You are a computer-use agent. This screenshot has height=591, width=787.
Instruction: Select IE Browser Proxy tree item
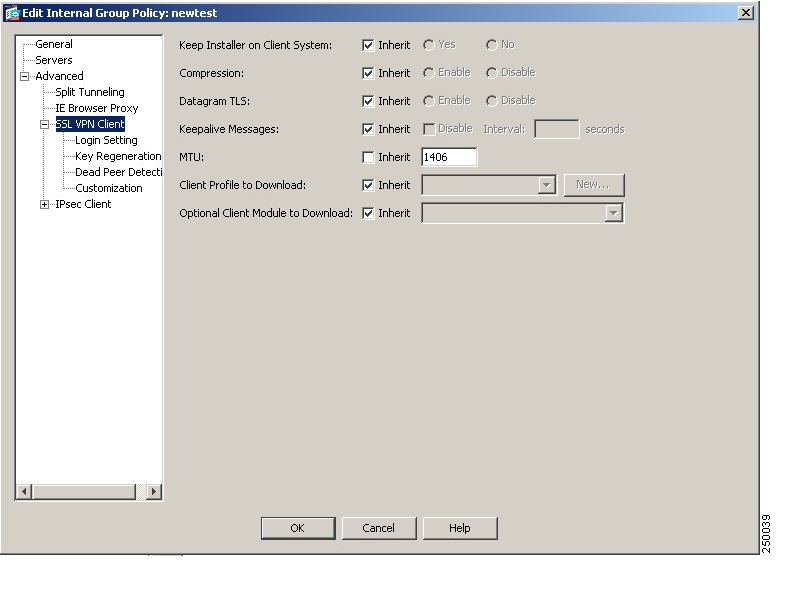click(x=96, y=108)
